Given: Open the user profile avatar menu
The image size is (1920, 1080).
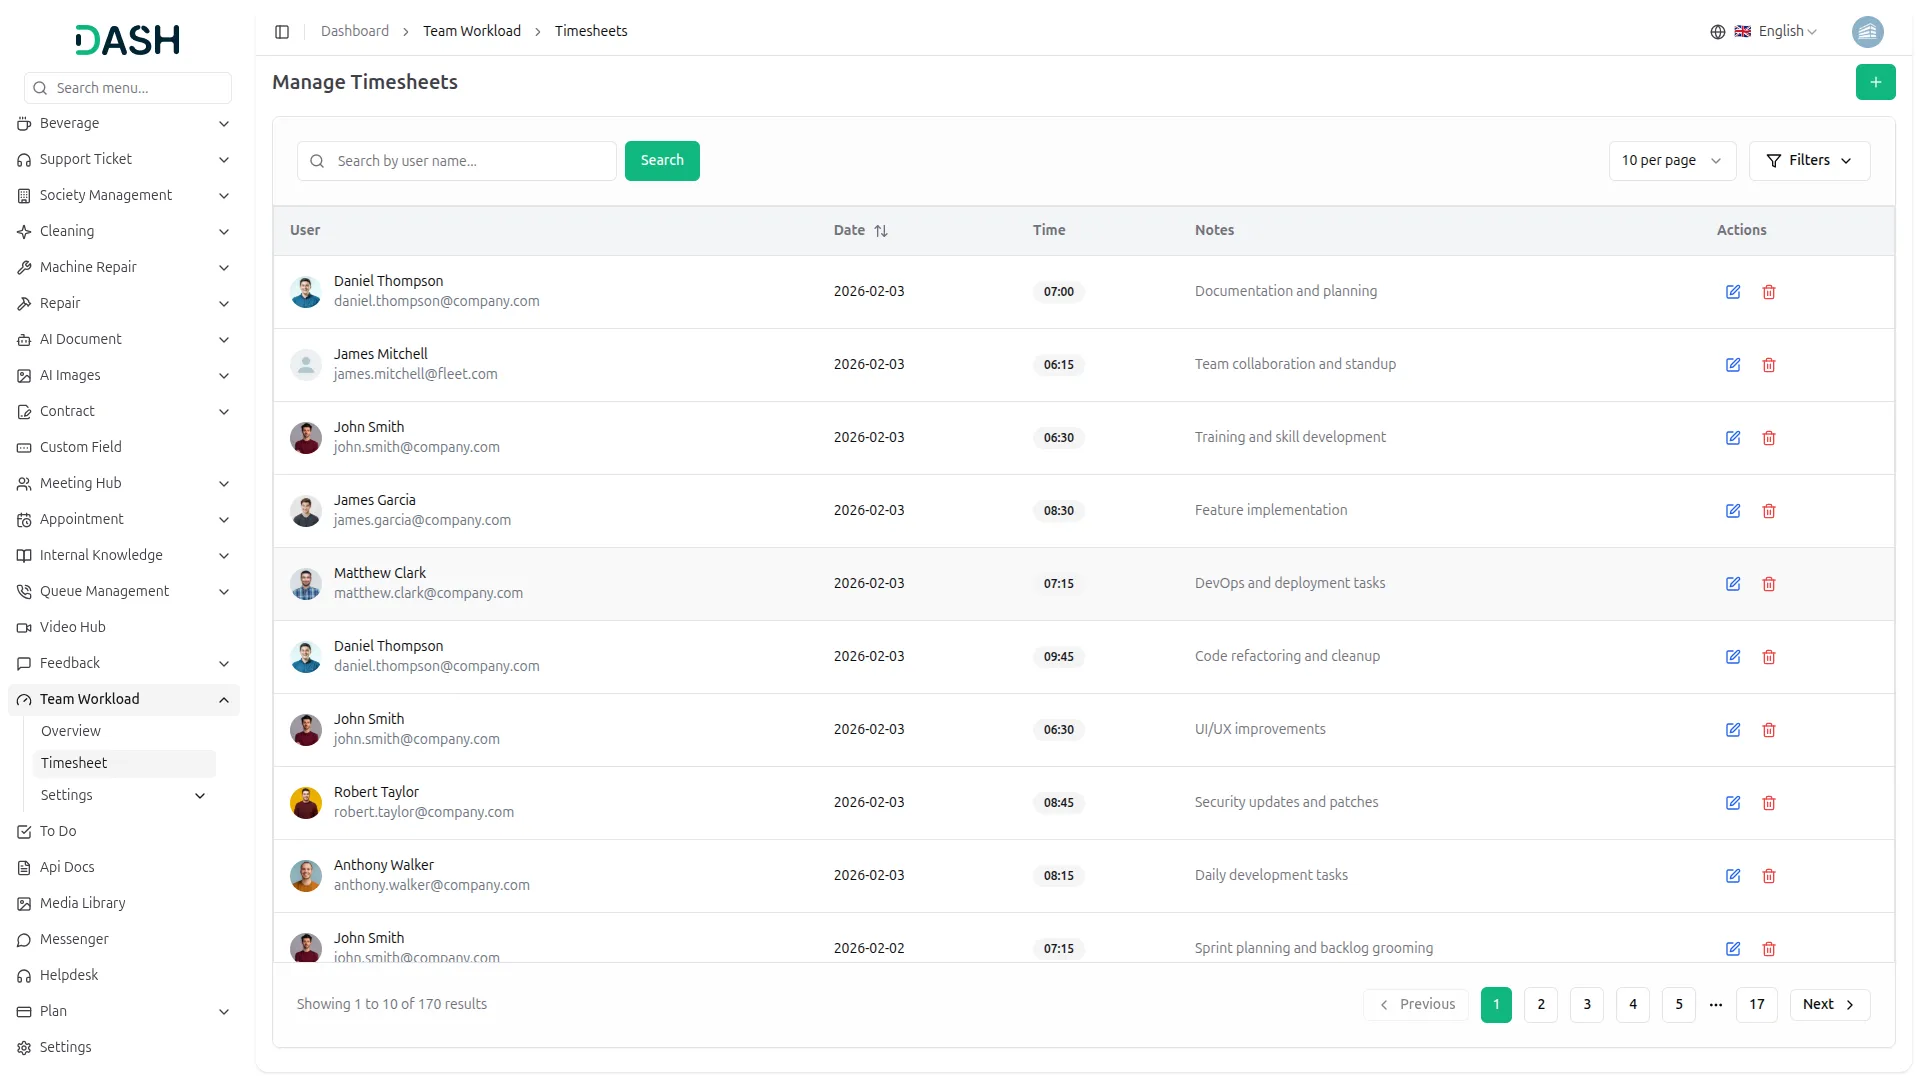Looking at the screenshot, I should point(1867,32).
